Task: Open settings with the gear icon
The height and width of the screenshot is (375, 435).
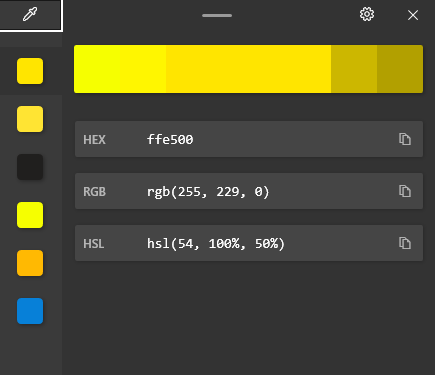Action: [x=367, y=15]
